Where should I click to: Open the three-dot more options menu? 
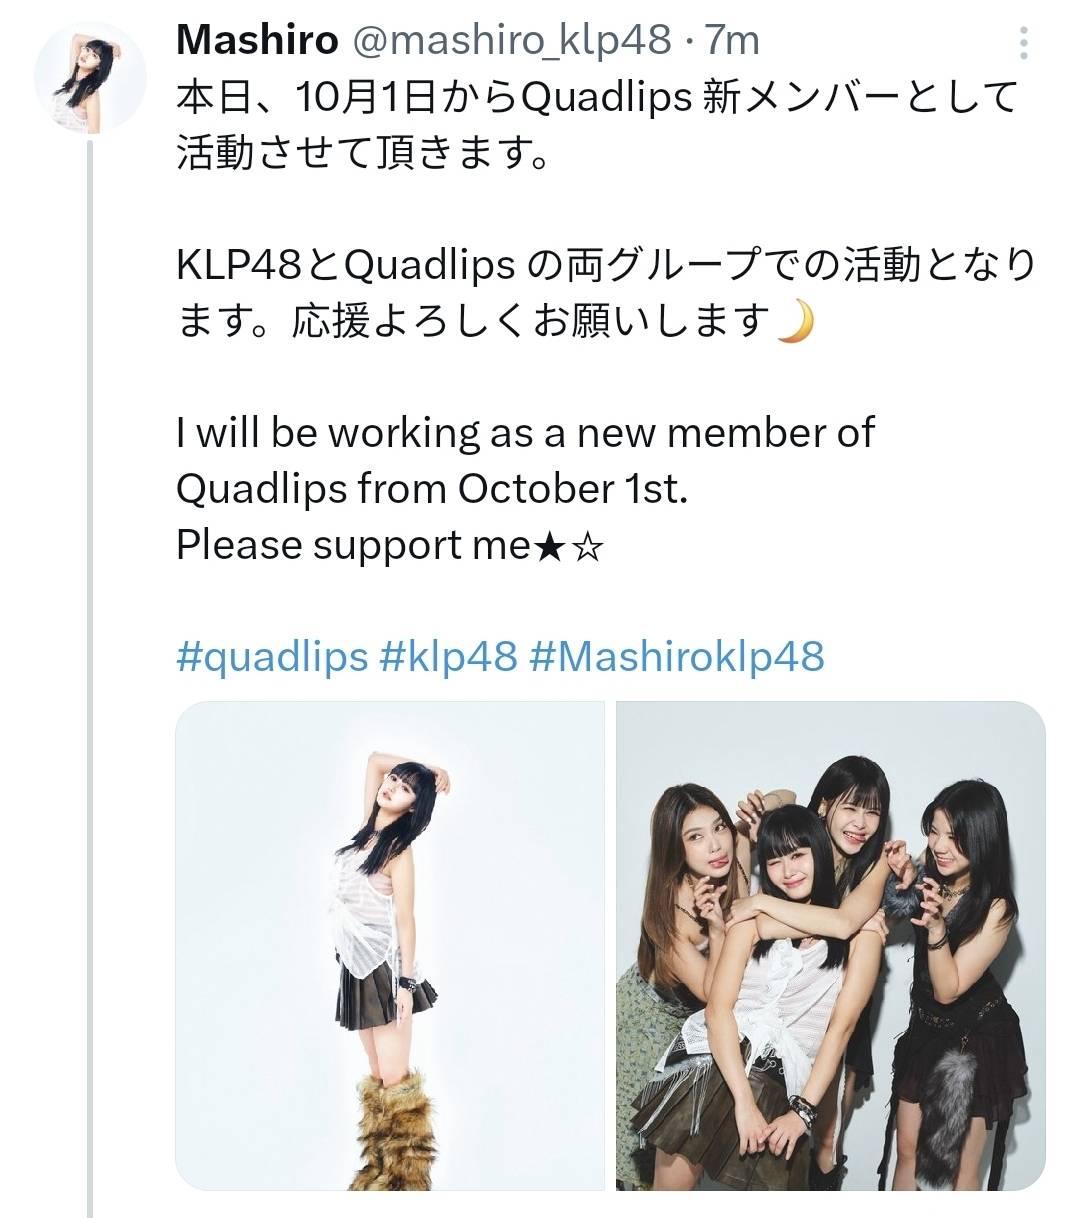(1023, 42)
